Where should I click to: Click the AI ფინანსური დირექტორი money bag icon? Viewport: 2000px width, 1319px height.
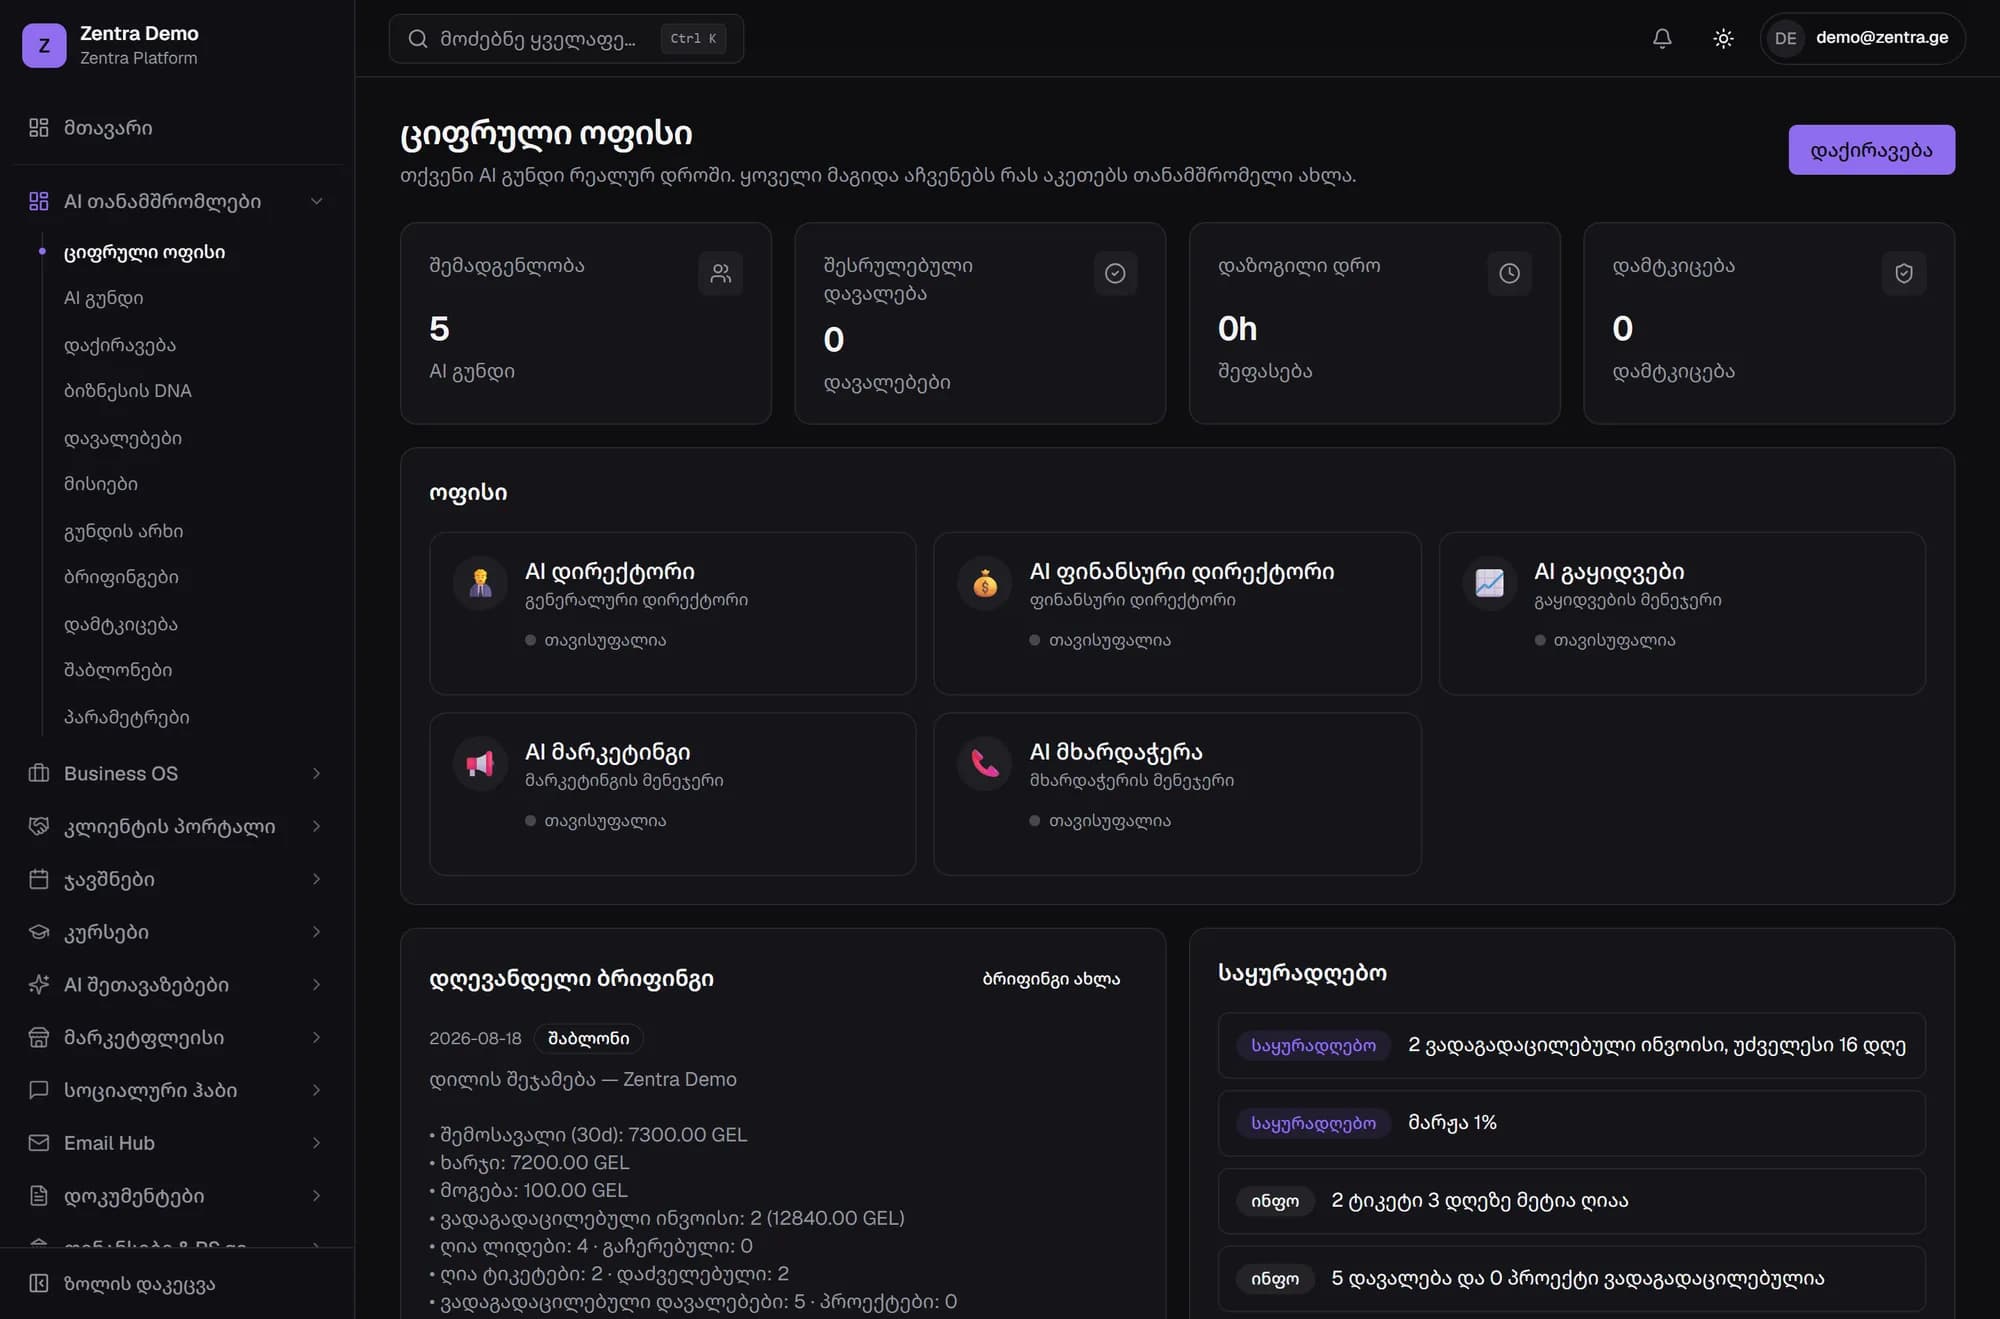pyautogui.click(x=985, y=583)
